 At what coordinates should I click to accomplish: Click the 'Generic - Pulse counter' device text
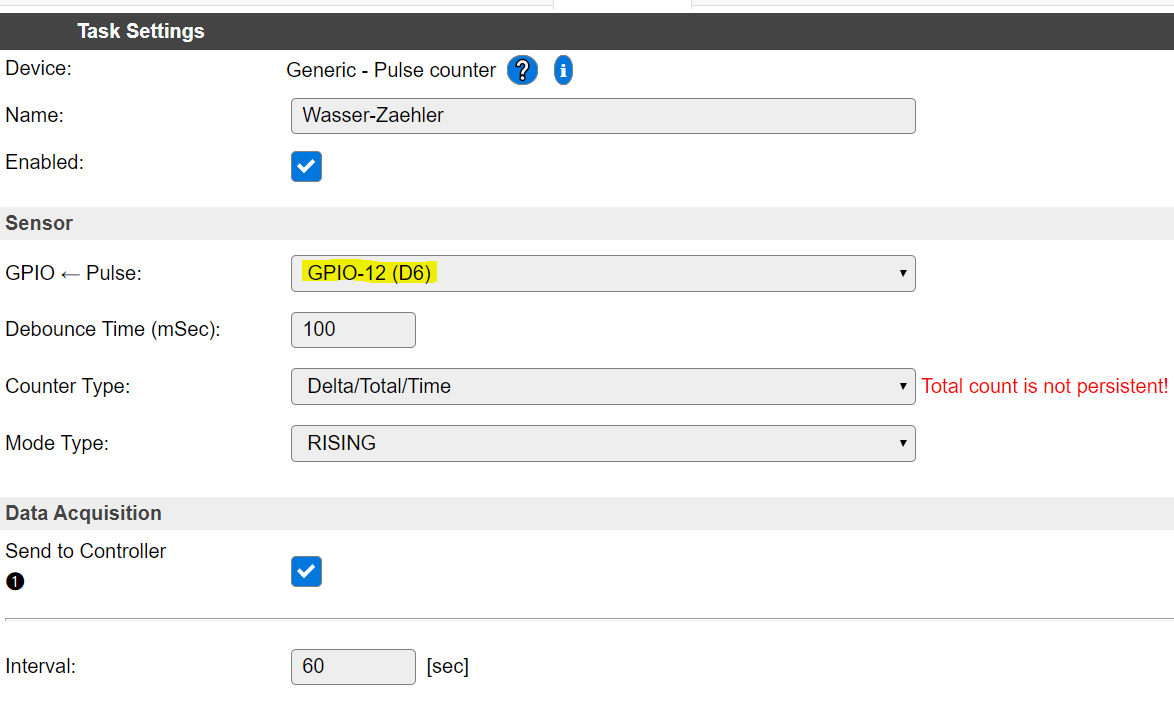pyautogui.click(x=391, y=70)
